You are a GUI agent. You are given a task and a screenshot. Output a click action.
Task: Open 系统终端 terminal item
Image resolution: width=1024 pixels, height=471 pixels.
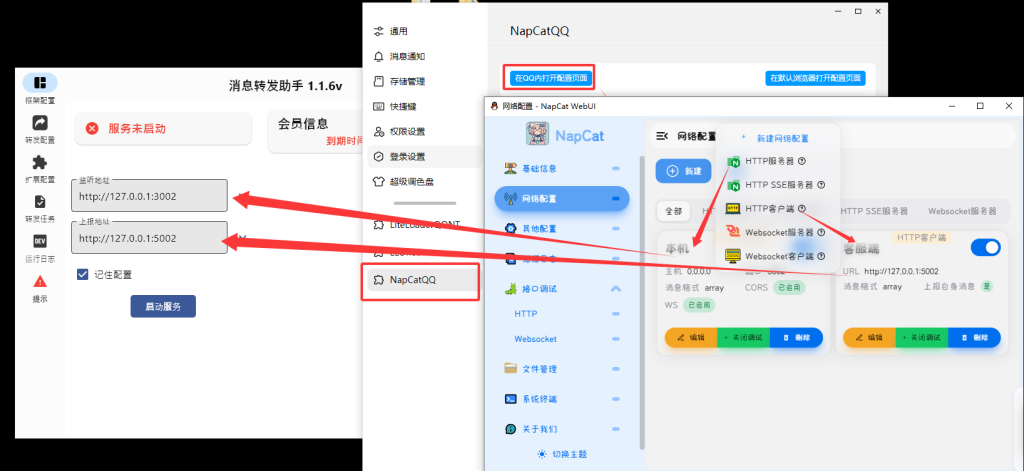coord(562,399)
